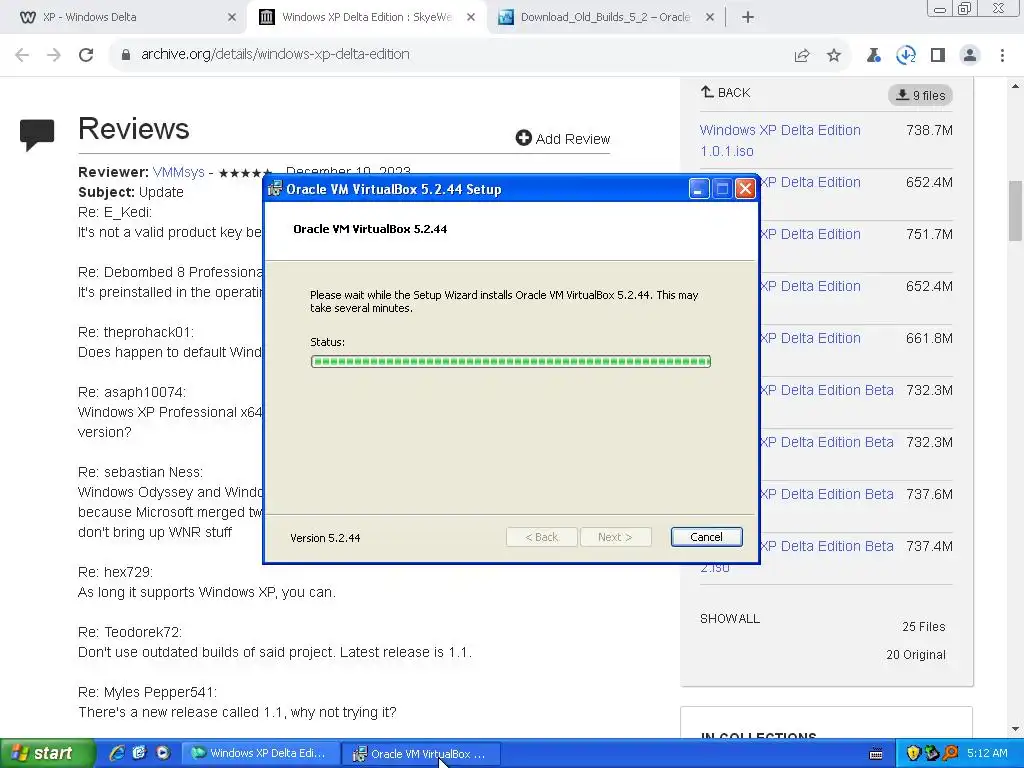The image size is (1024, 768).
Task: Open reviewer VMMsys profile link
Action: pos(178,172)
